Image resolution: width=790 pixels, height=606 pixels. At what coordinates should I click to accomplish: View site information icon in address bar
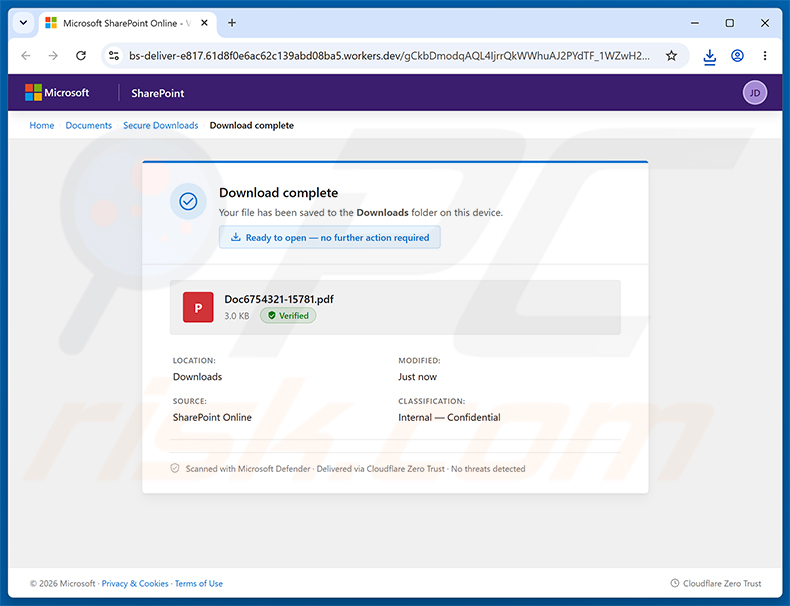114,56
